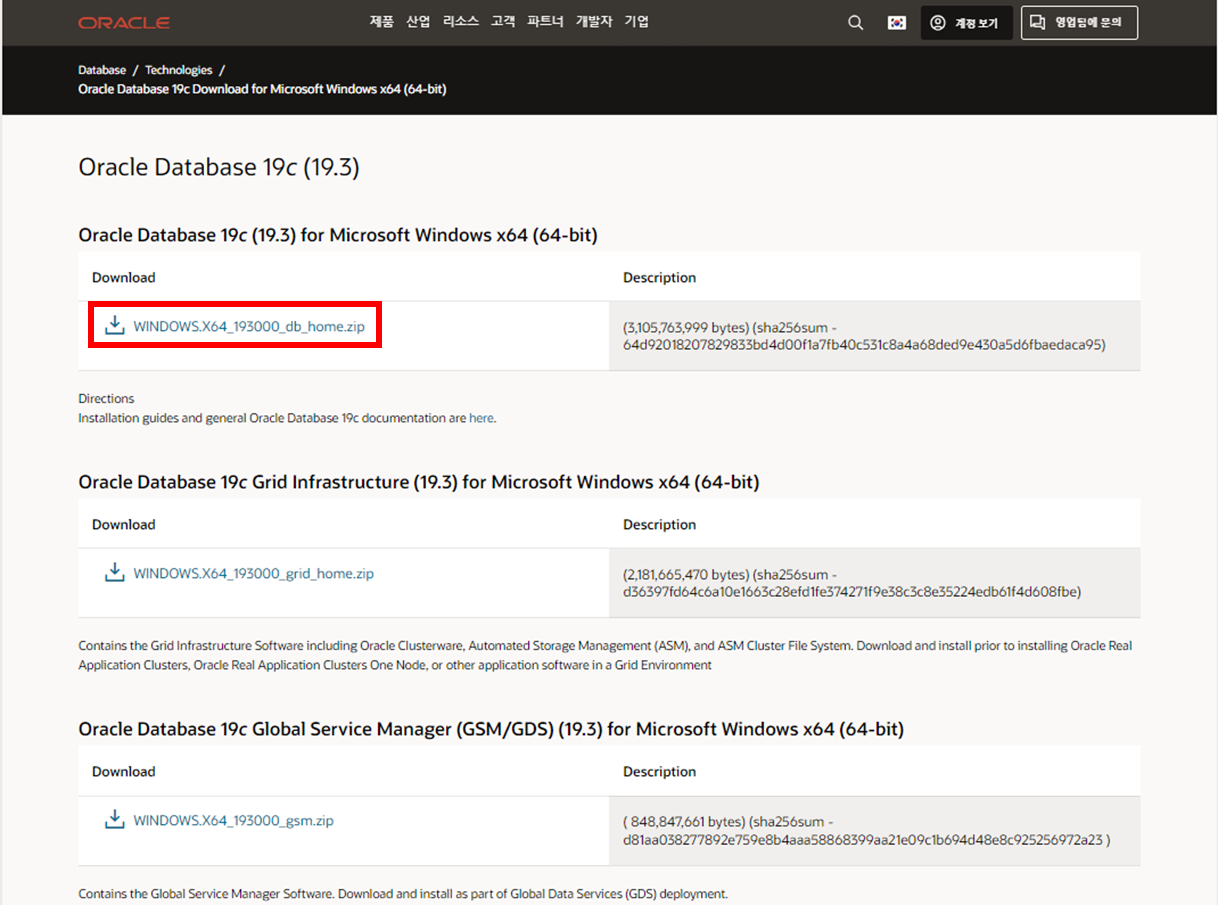Open the documentation 'here' link
1218x905 pixels.
pyautogui.click(x=481, y=418)
